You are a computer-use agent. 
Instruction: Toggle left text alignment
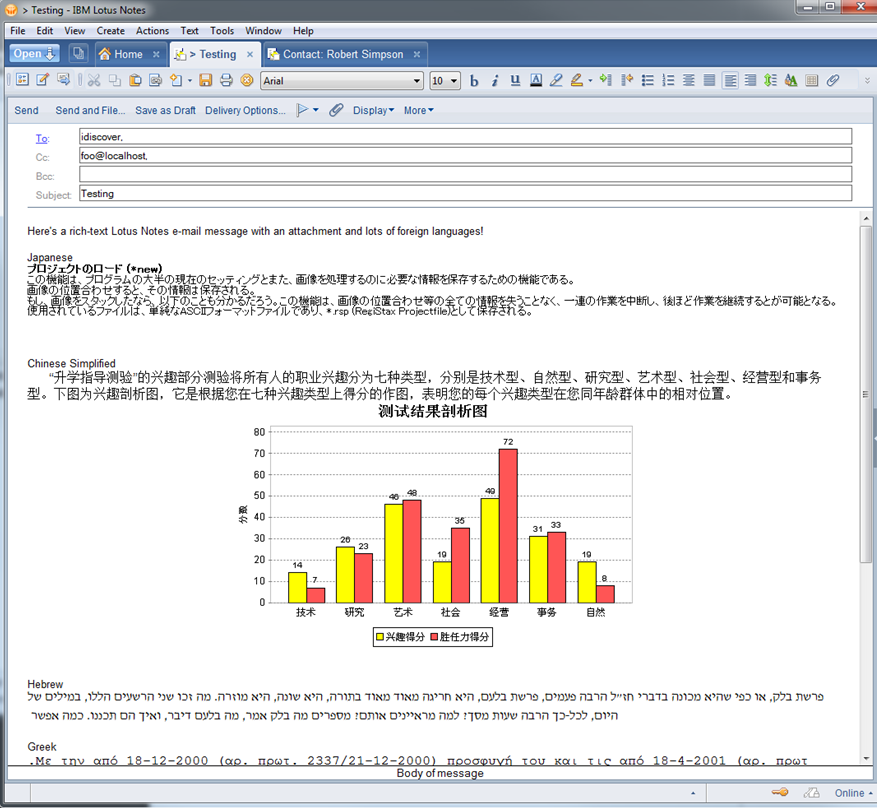[730, 81]
